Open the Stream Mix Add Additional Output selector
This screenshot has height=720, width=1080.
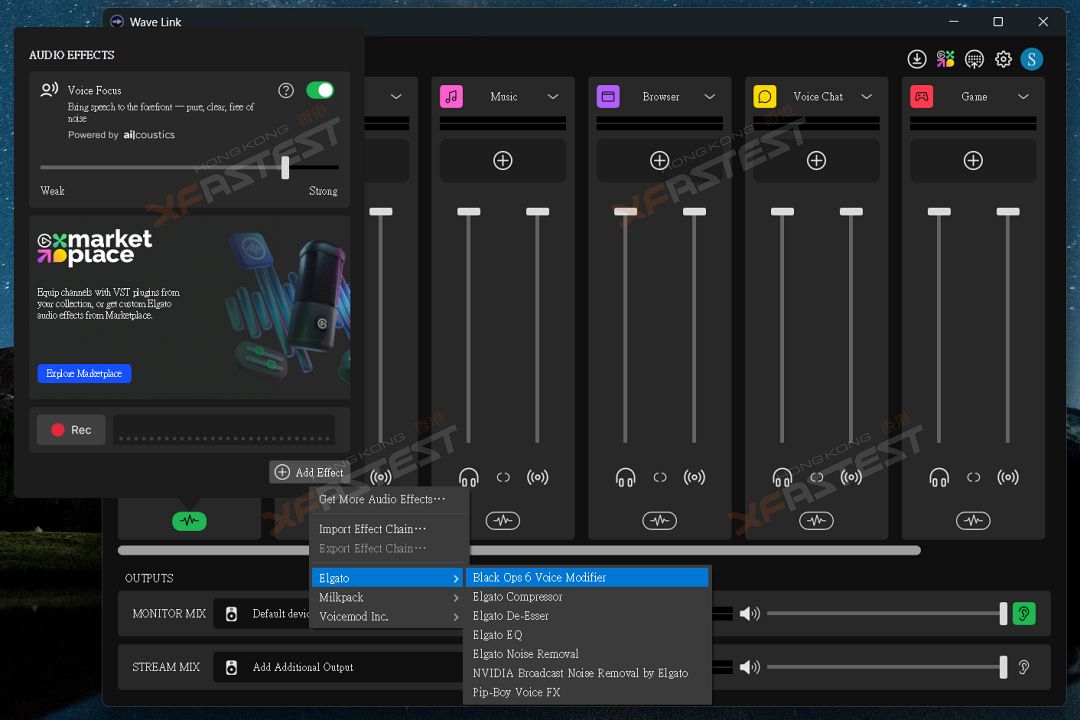338,667
